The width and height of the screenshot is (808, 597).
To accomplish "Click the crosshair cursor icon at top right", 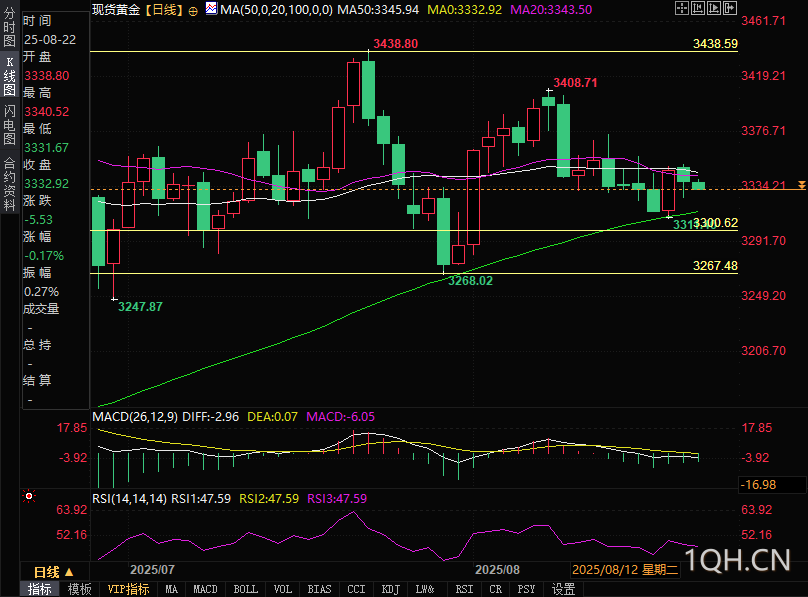I will pyautogui.click(x=682, y=8).
